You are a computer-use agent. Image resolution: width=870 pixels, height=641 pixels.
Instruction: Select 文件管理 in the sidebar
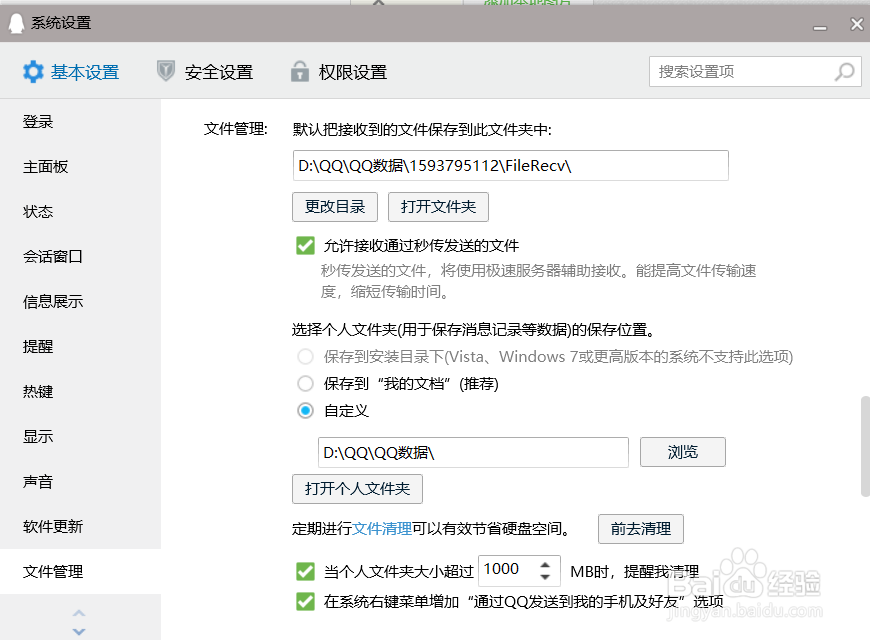coord(80,571)
